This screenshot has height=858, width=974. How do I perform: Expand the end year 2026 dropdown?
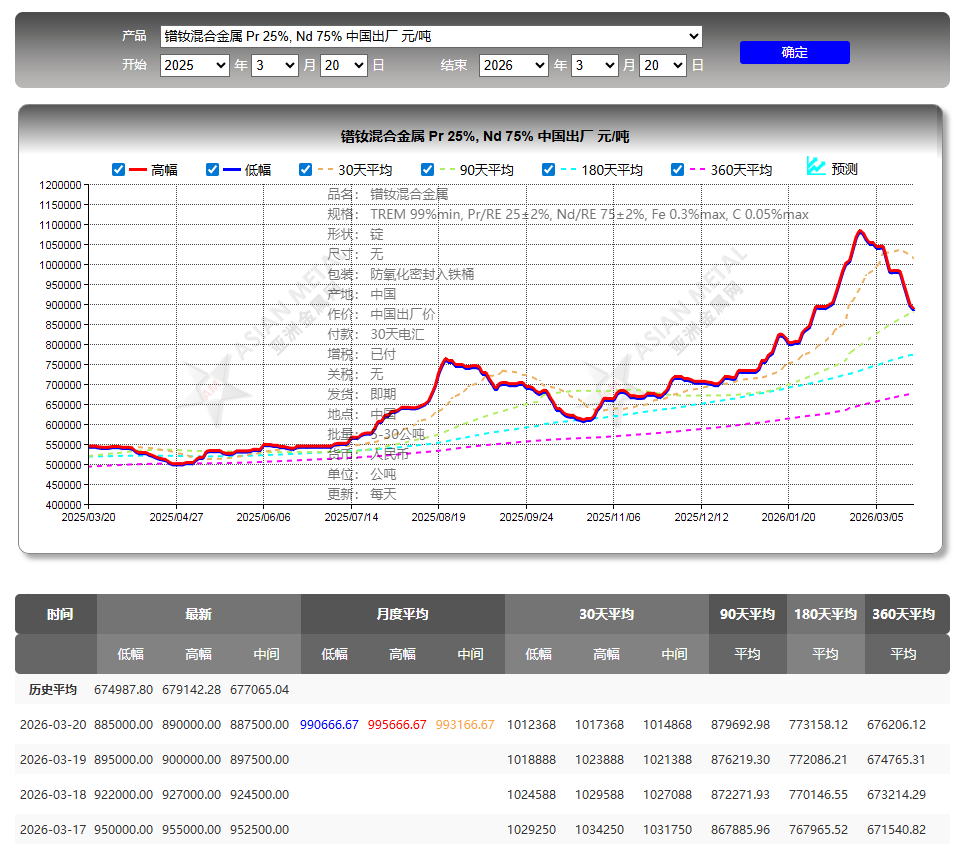[514, 65]
